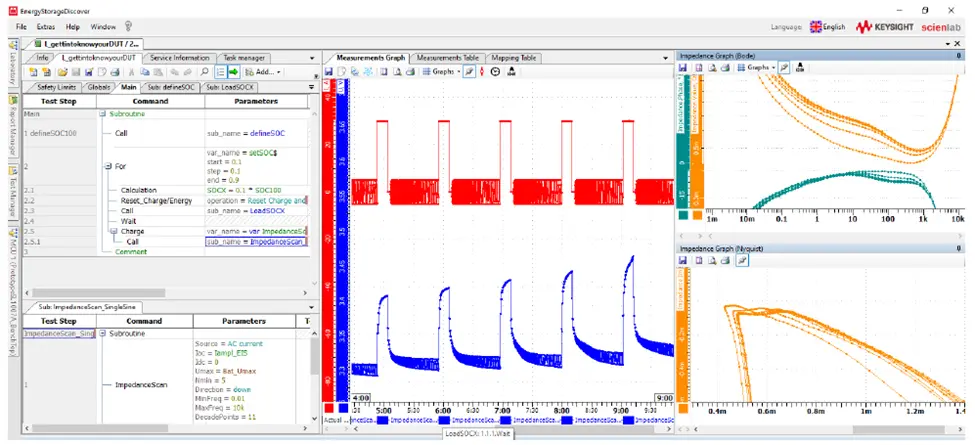Viewport: 975px width, 445px height.
Task: Click the print preview icon in the Measurements Graph toolbar
Action: coord(398,71)
